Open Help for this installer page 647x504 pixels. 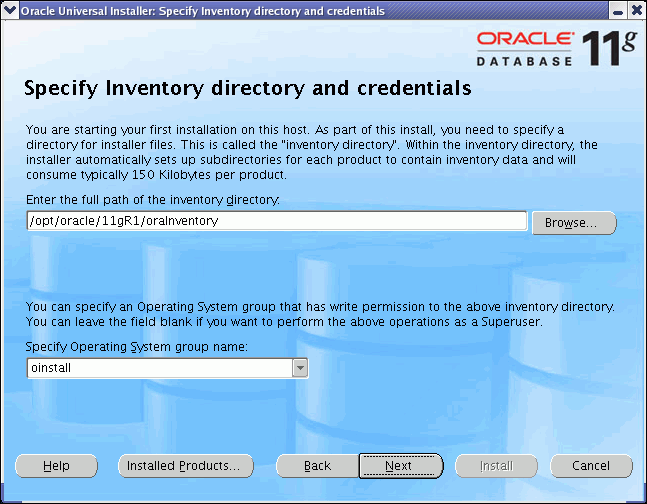click(56, 466)
